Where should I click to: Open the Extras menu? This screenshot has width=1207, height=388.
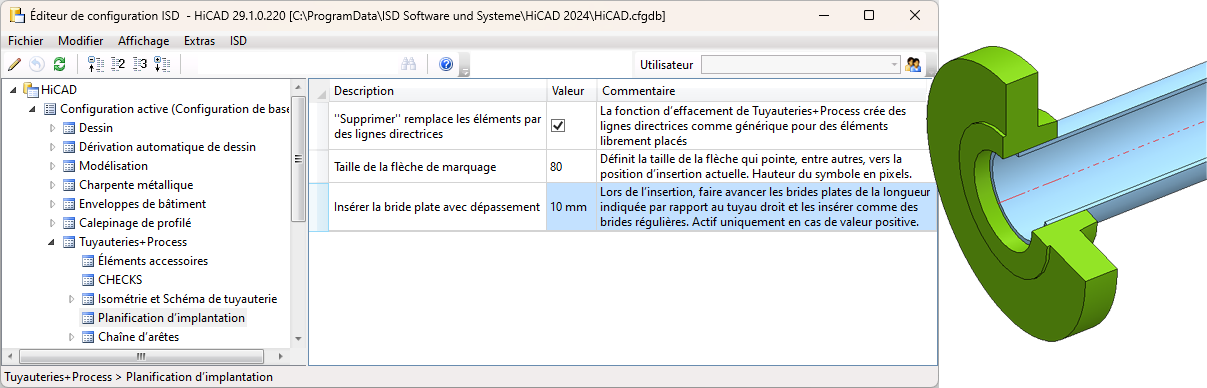coord(199,41)
